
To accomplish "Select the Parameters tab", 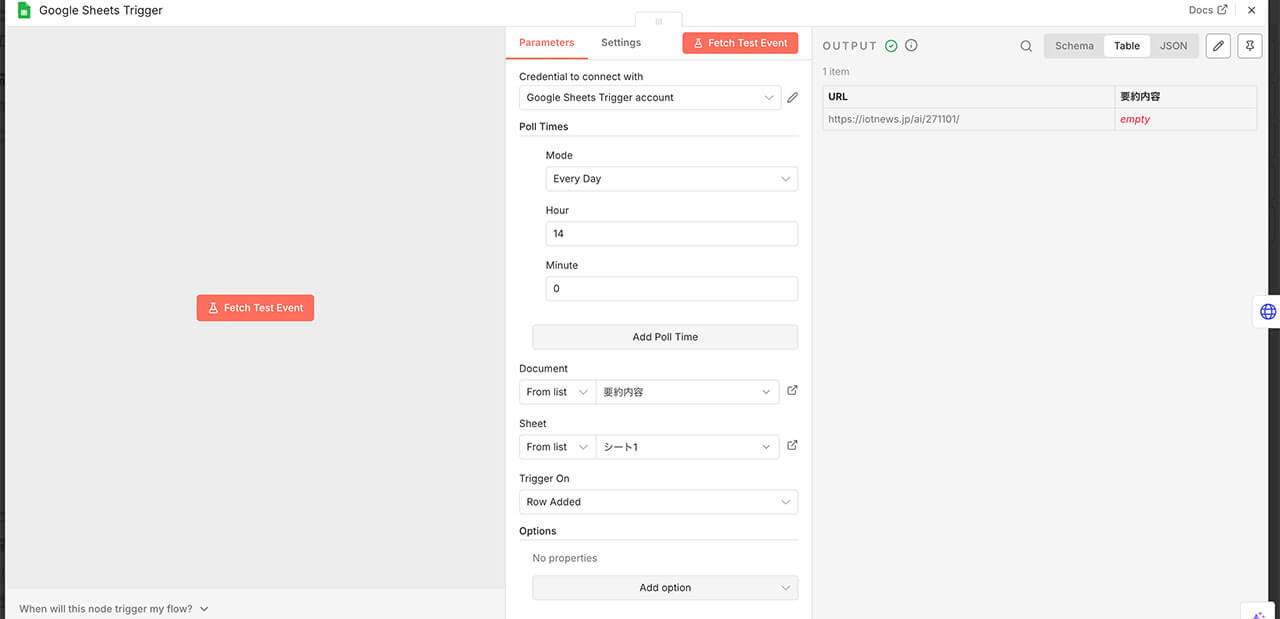I will 546,43.
